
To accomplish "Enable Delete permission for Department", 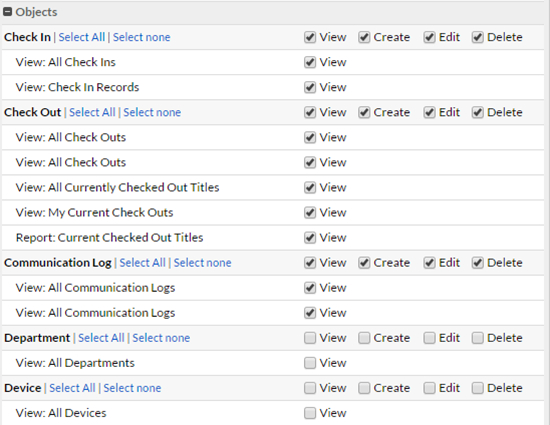I will (478, 338).
